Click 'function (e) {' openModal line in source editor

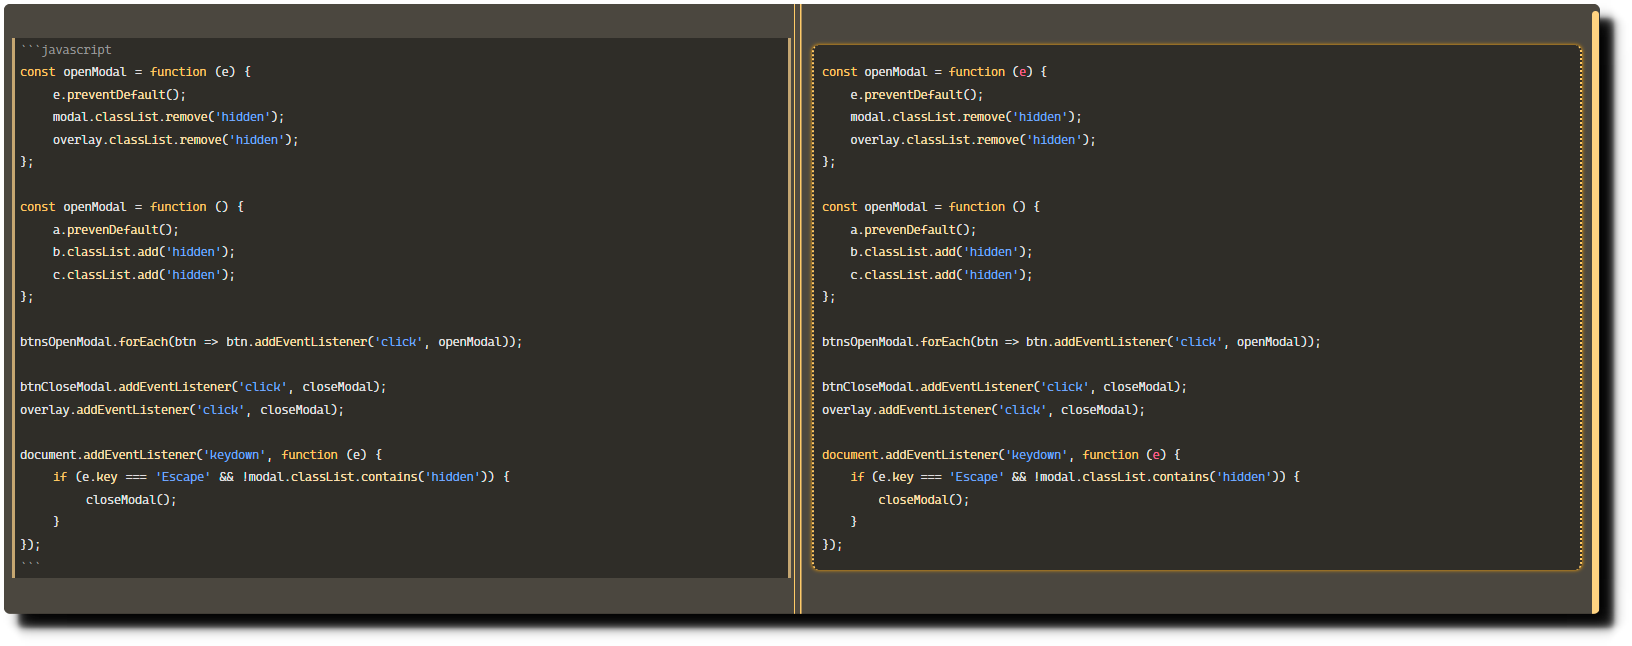point(136,72)
